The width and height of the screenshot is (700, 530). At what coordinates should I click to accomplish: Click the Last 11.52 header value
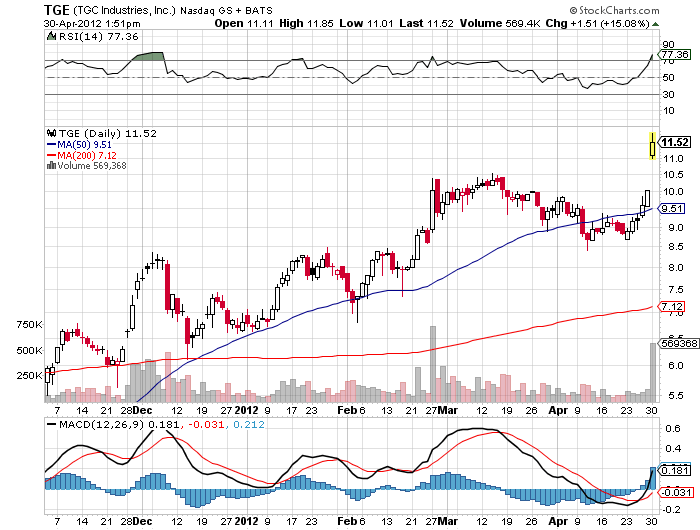(426, 23)
